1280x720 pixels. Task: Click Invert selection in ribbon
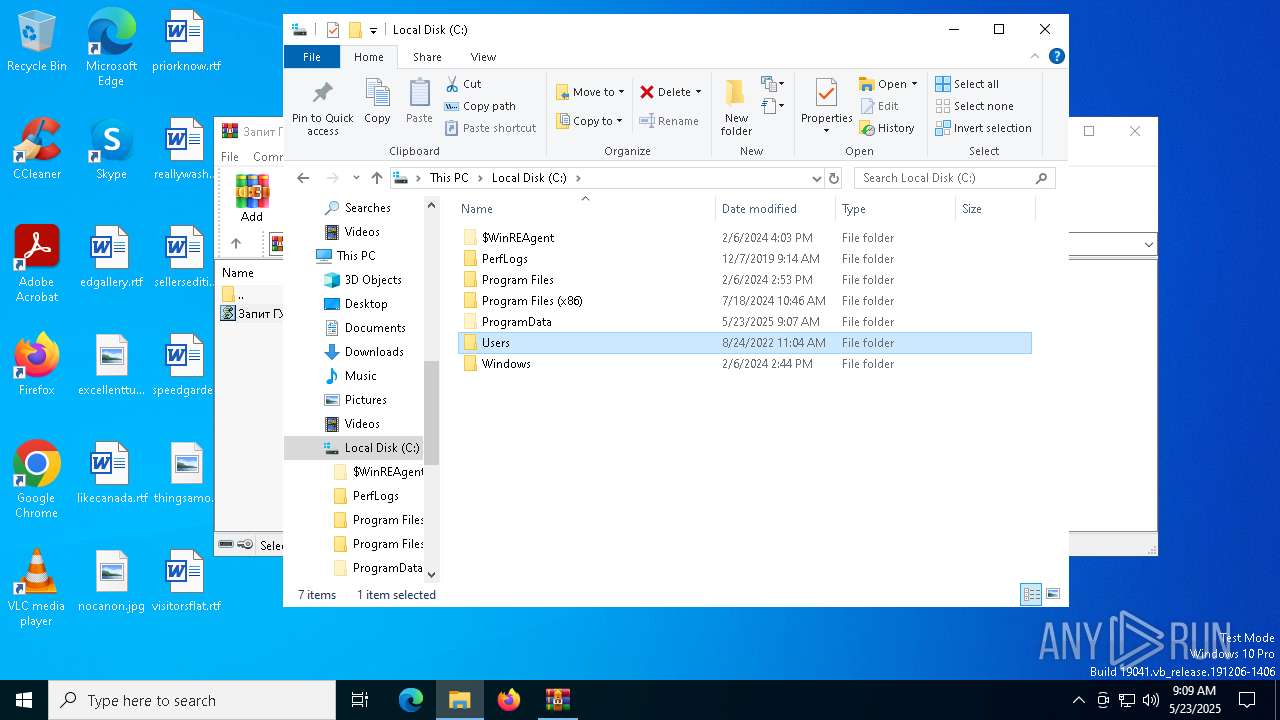pyautogui.click(x=983, y=128)
